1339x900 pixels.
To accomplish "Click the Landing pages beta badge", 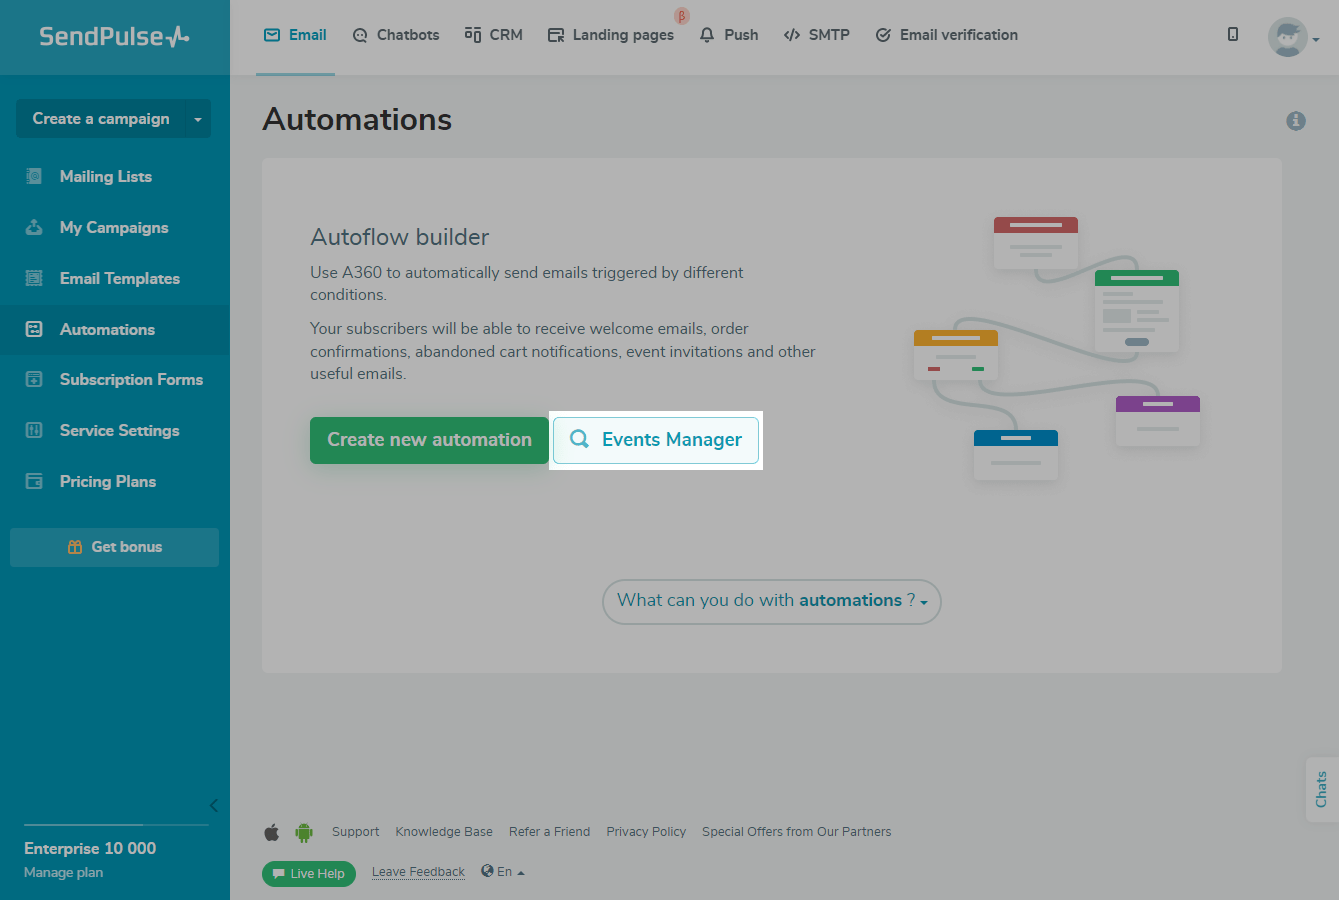I will point(682,16).
